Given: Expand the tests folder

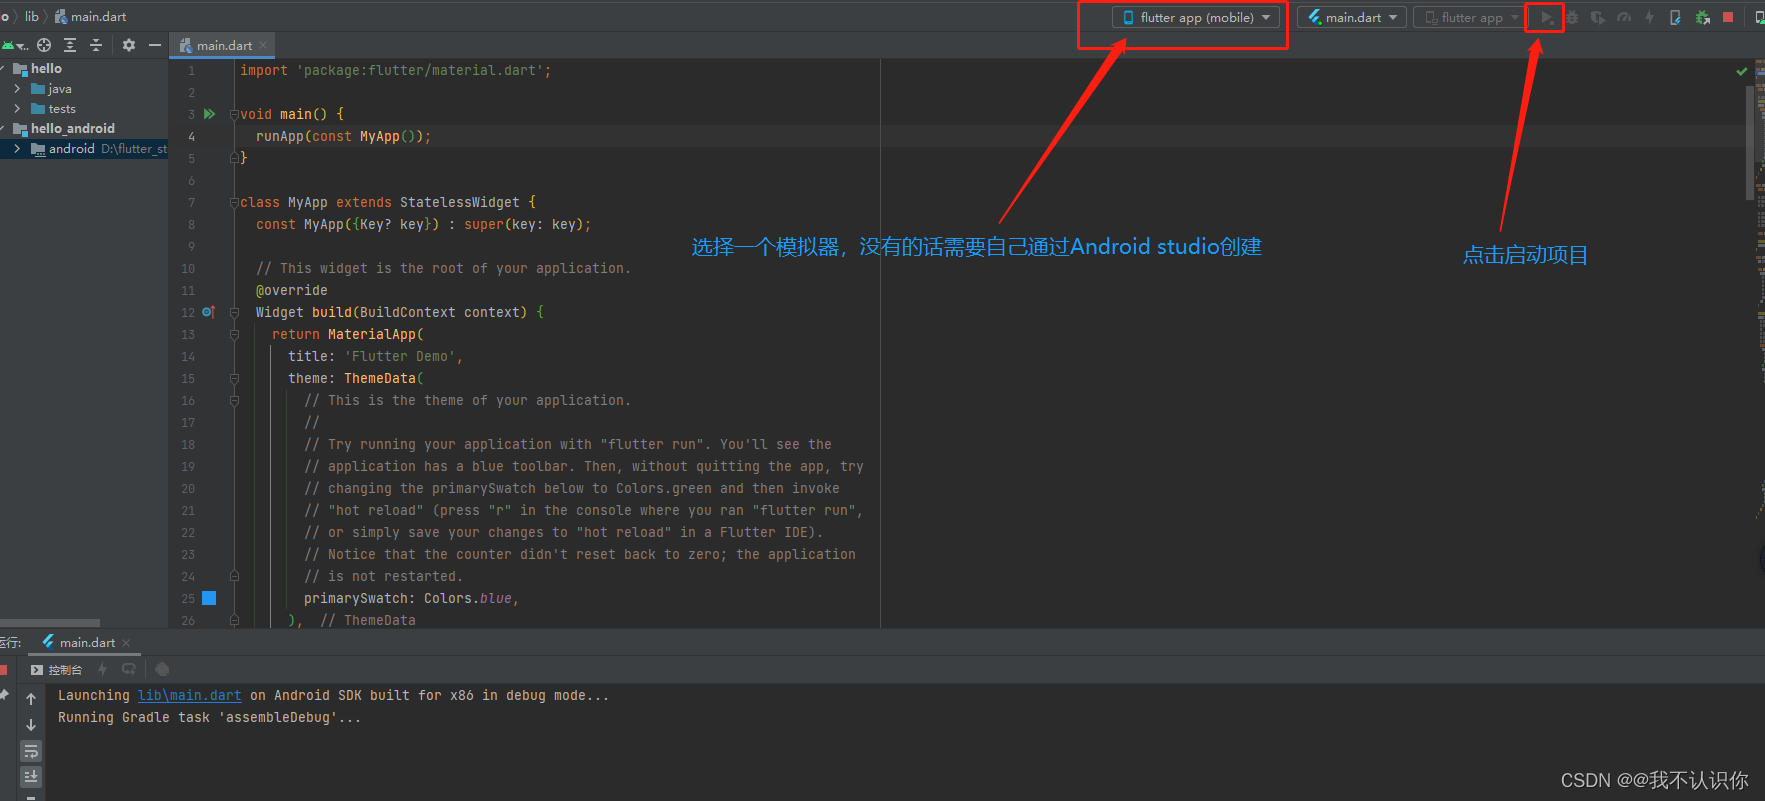Looking at the screenshot, I should coord(17,109).
